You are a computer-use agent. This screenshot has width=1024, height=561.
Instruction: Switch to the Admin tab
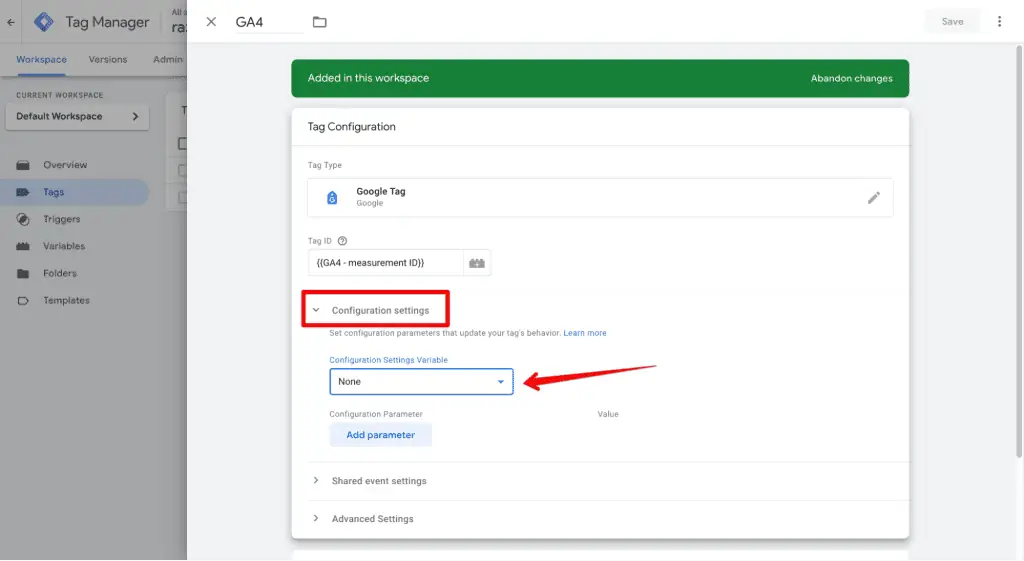pyautogui.click(x=168, y=59)
